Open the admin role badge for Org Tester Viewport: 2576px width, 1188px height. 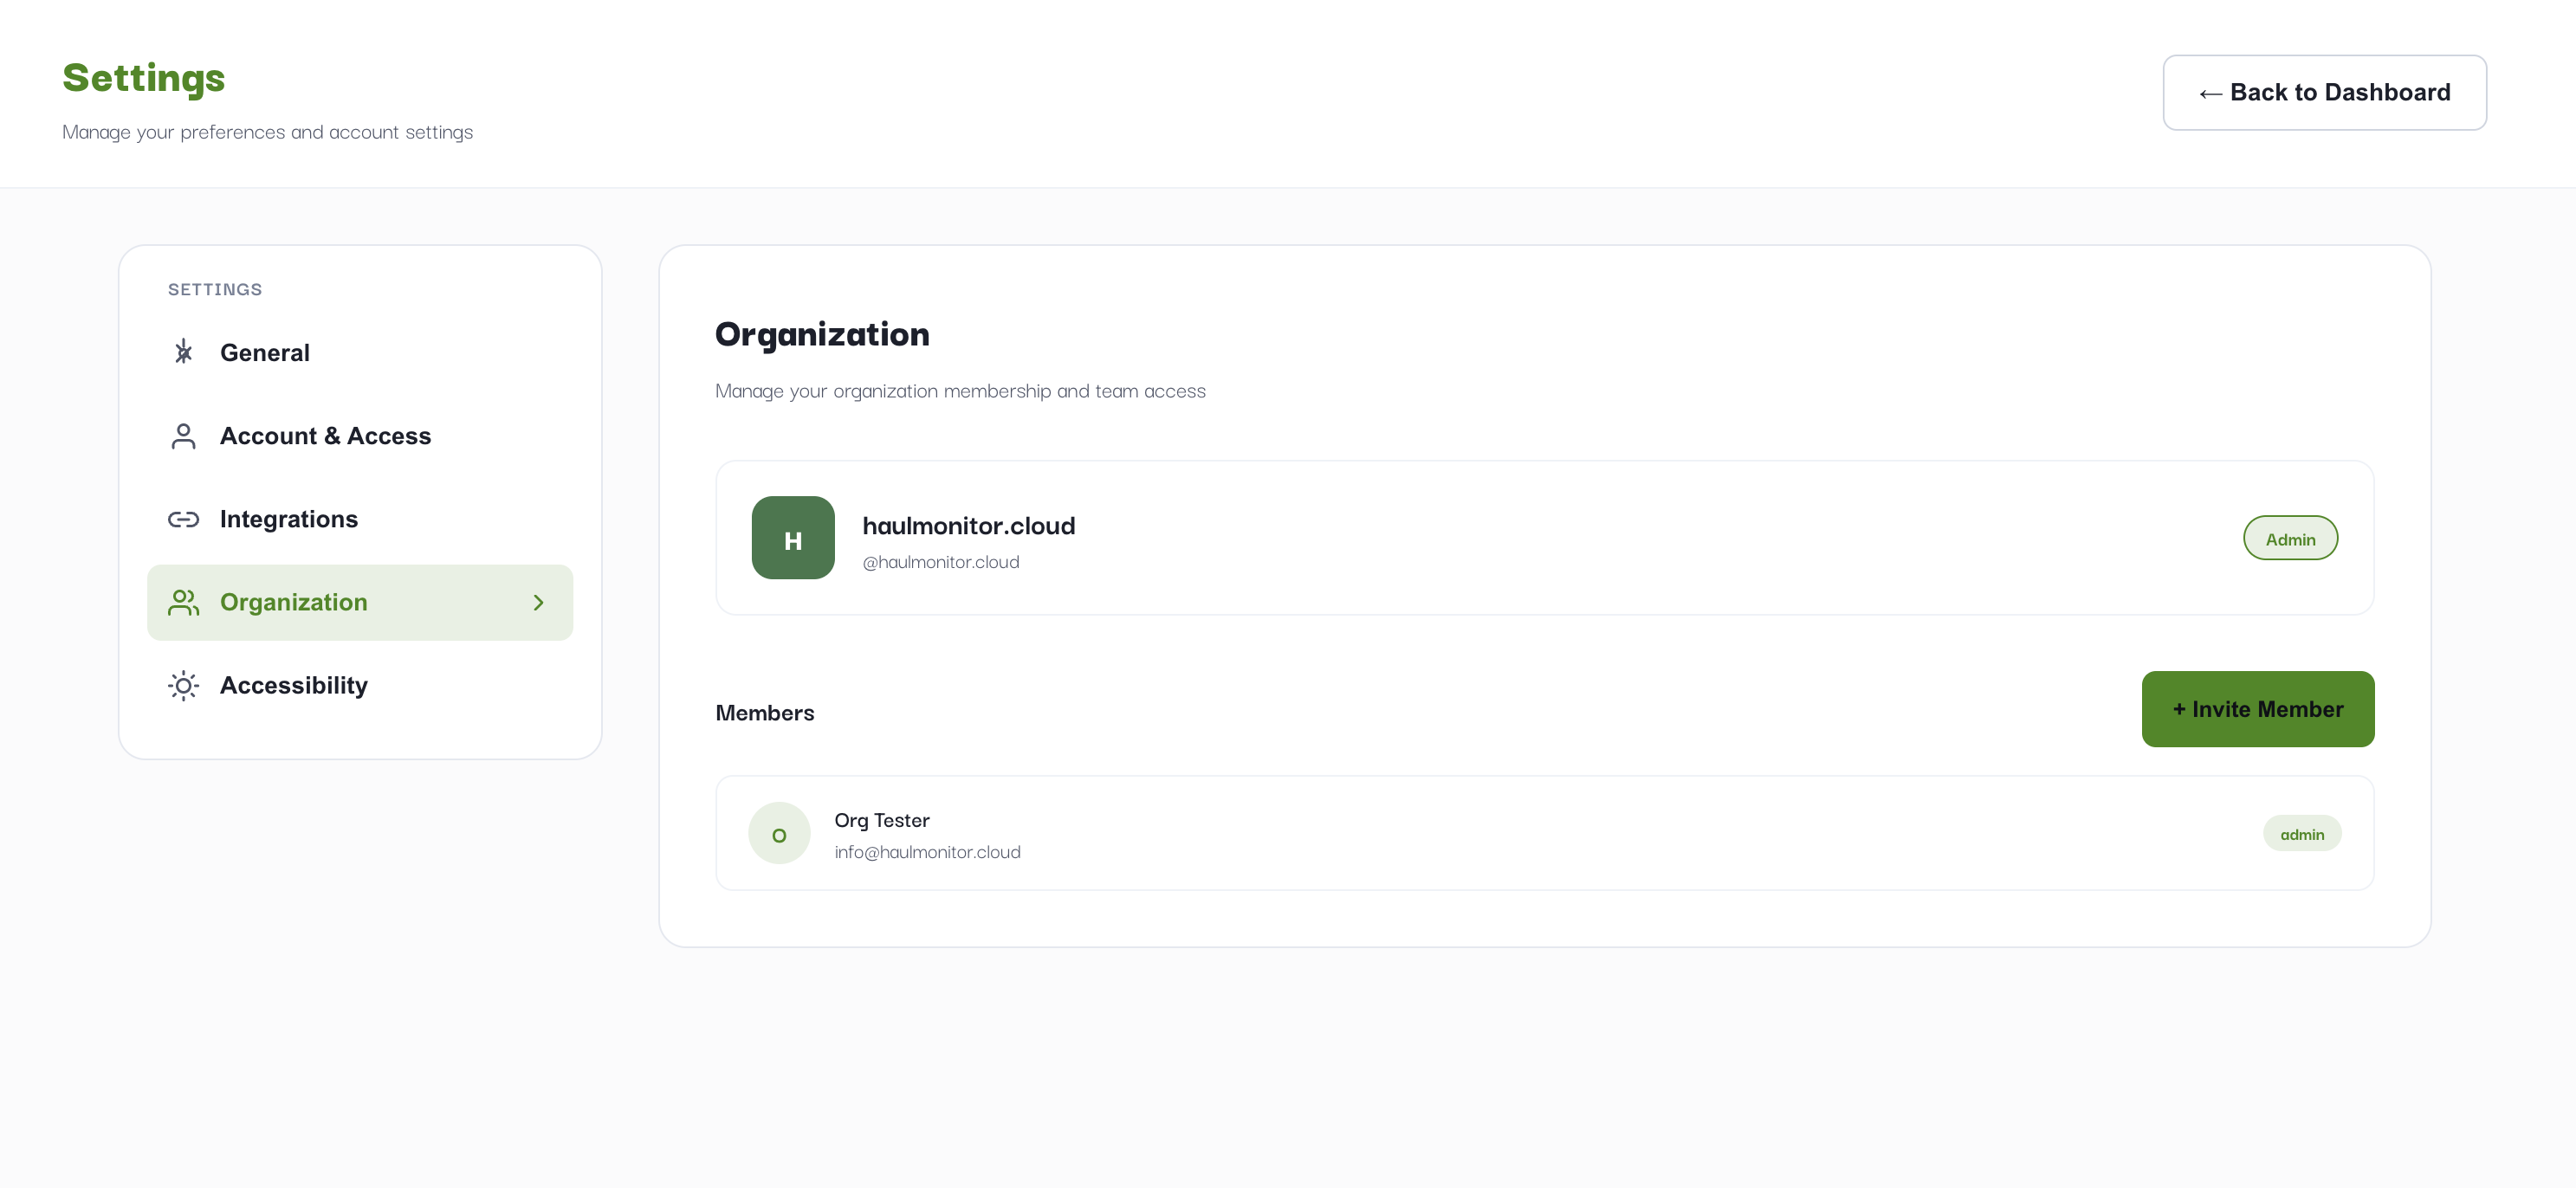pyautogui.click(x=2302, y=833)
